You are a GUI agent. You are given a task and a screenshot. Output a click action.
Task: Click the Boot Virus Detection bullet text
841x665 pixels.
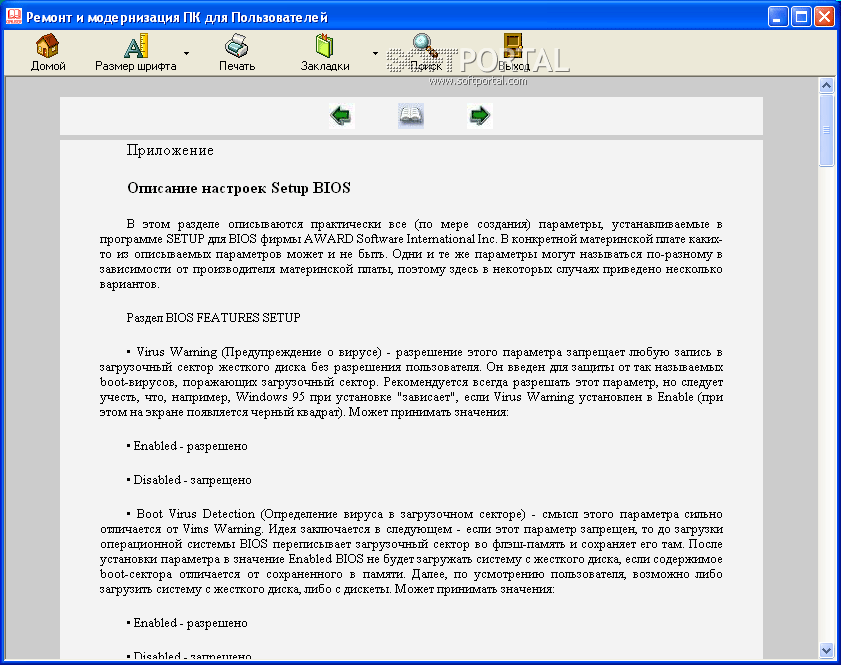click(411, 551)
